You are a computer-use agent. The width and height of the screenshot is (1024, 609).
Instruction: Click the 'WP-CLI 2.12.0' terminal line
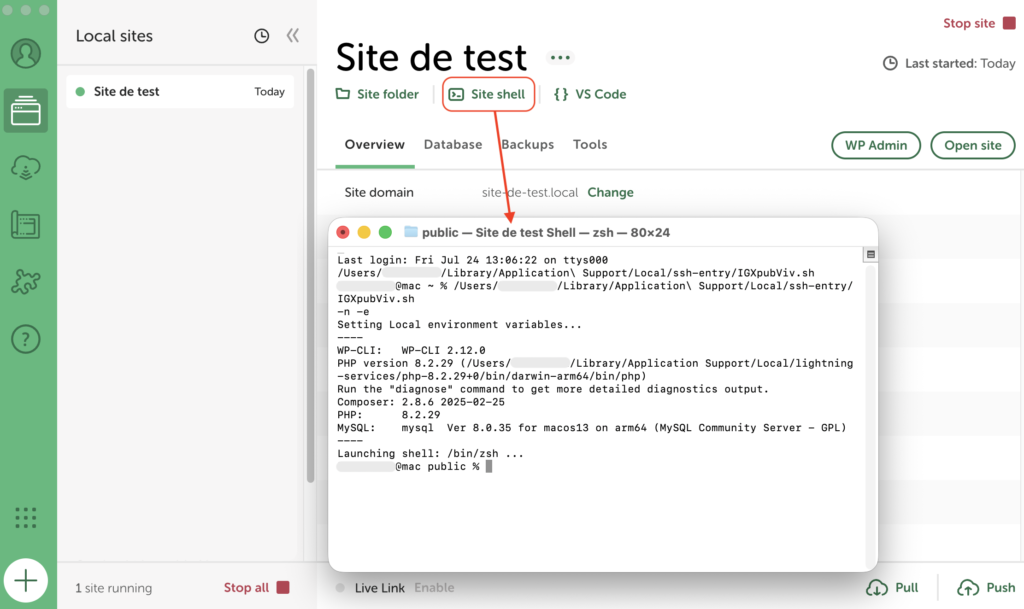(411, 351)
